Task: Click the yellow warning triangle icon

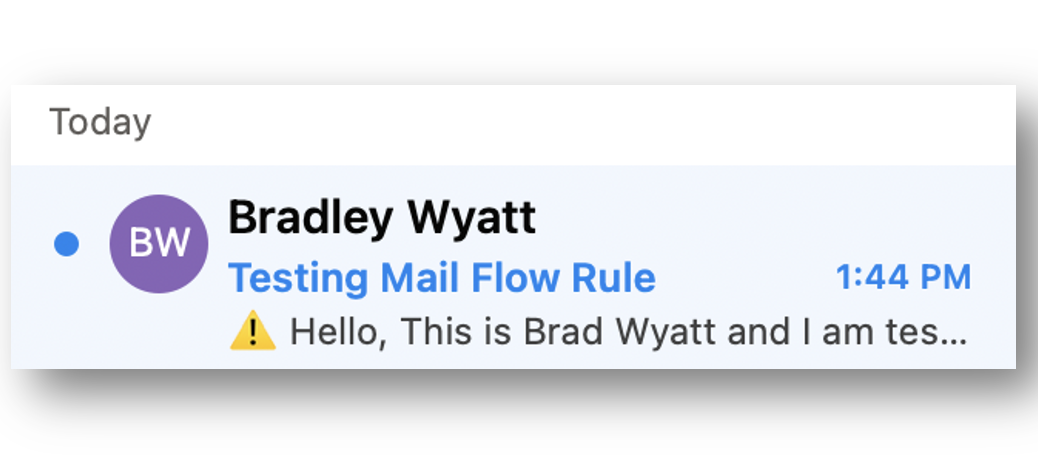Action: pos(252,330)
